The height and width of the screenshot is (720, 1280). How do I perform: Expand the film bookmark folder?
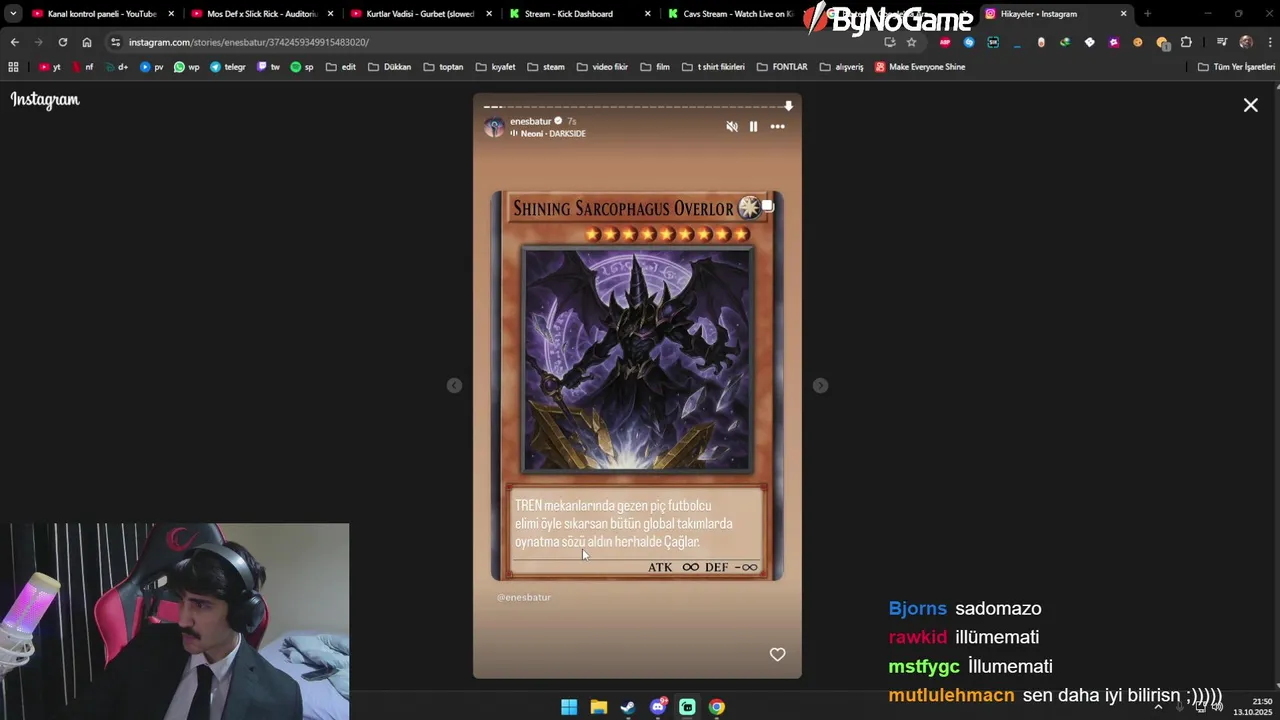pos(655,67)
